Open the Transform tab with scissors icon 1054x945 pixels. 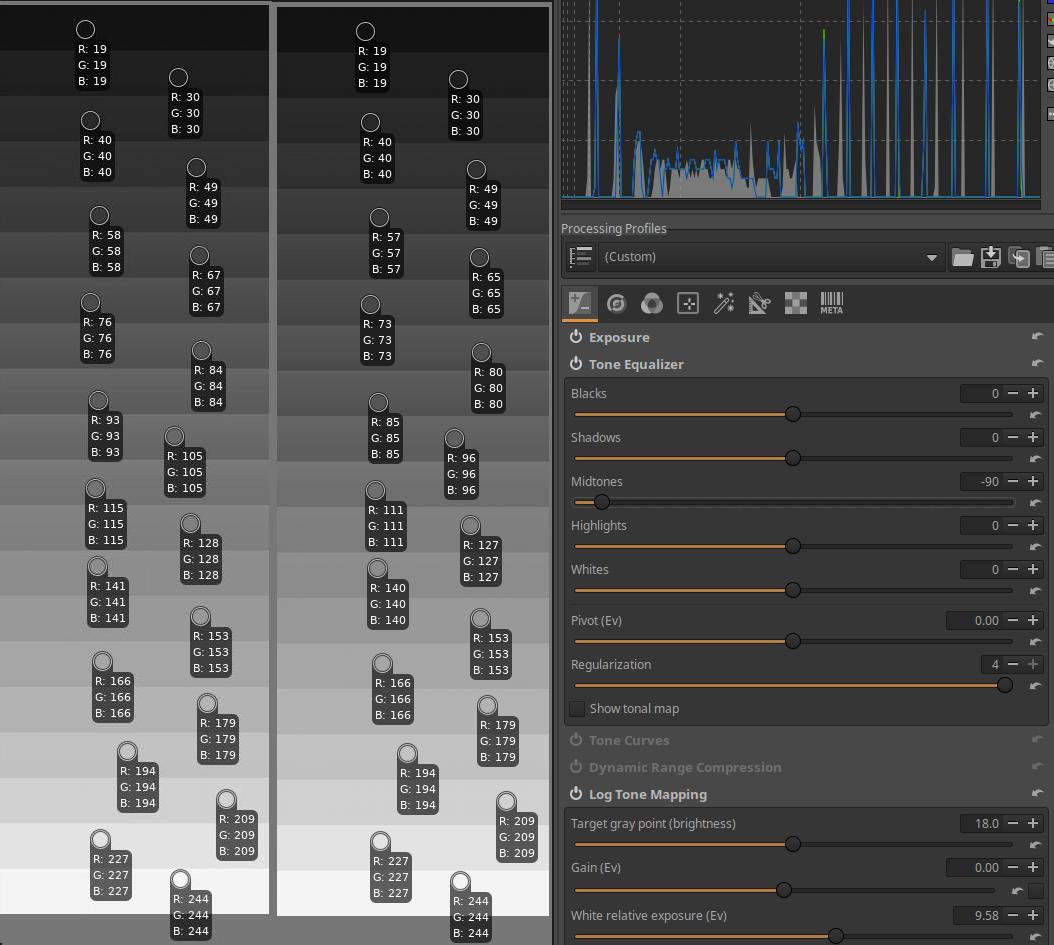(x=759, y=303)
